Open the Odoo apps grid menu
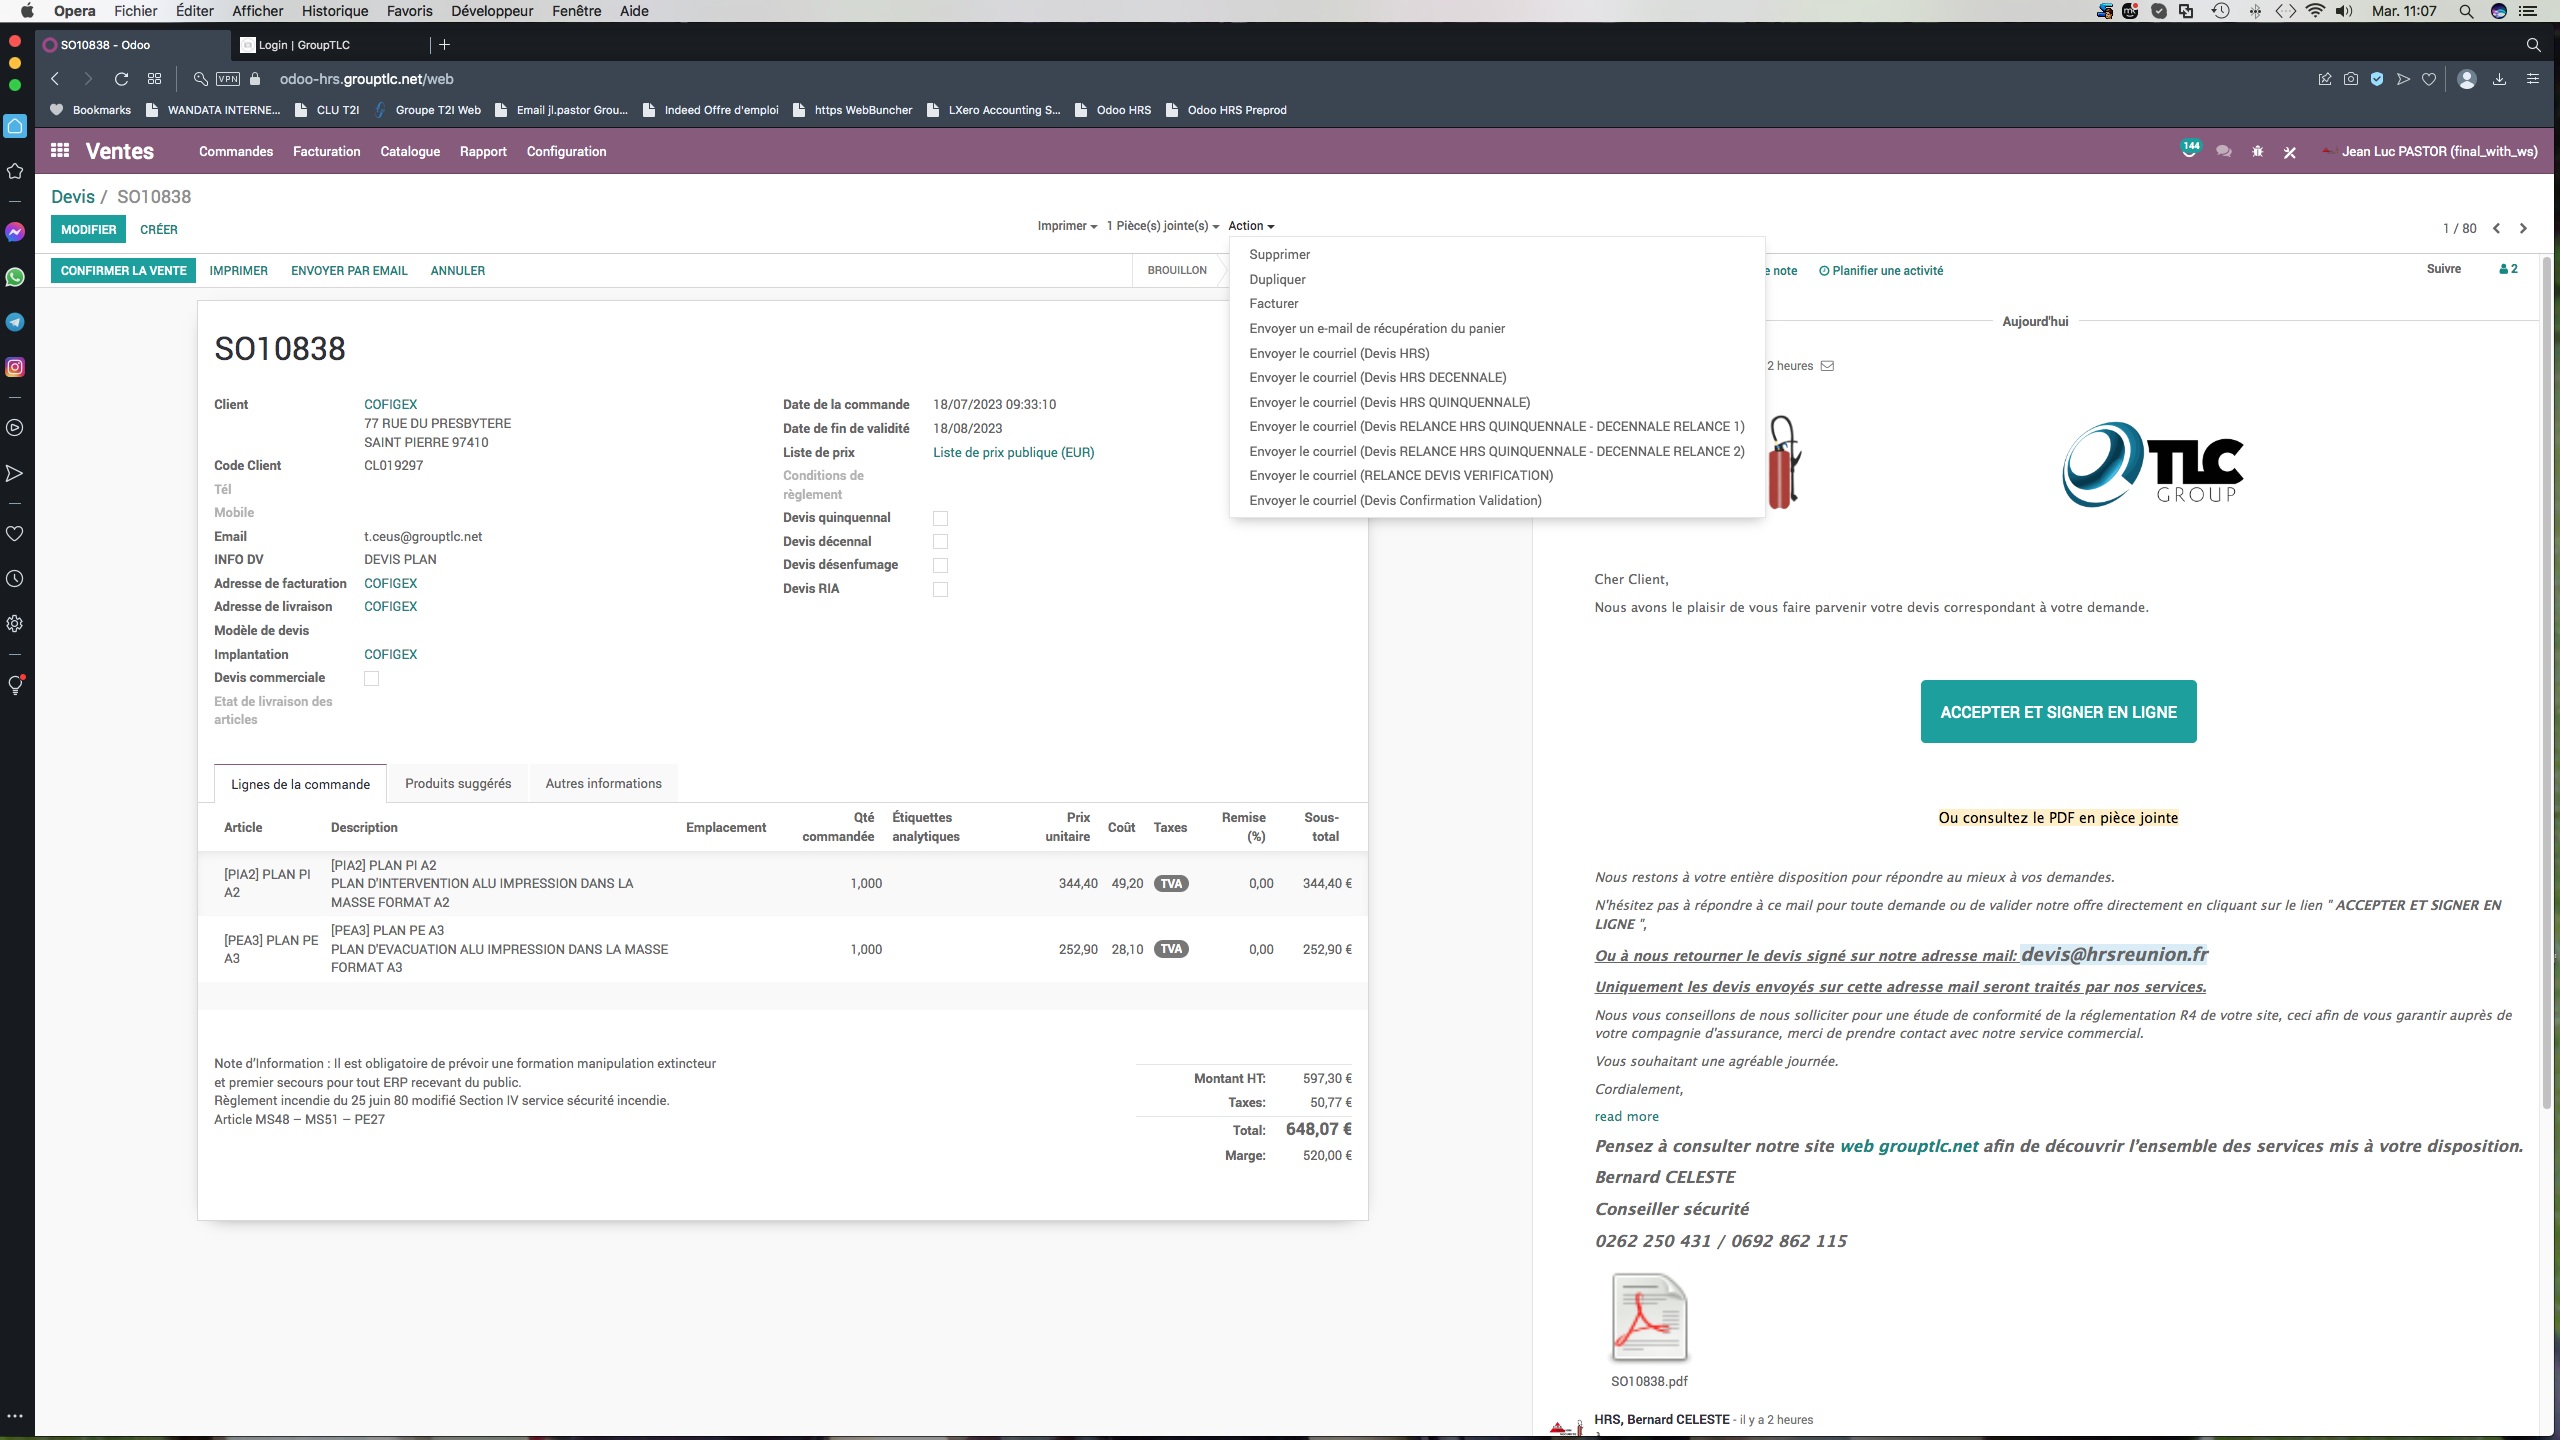This screenshot has width=2560, height=1440. coord(60,150)
